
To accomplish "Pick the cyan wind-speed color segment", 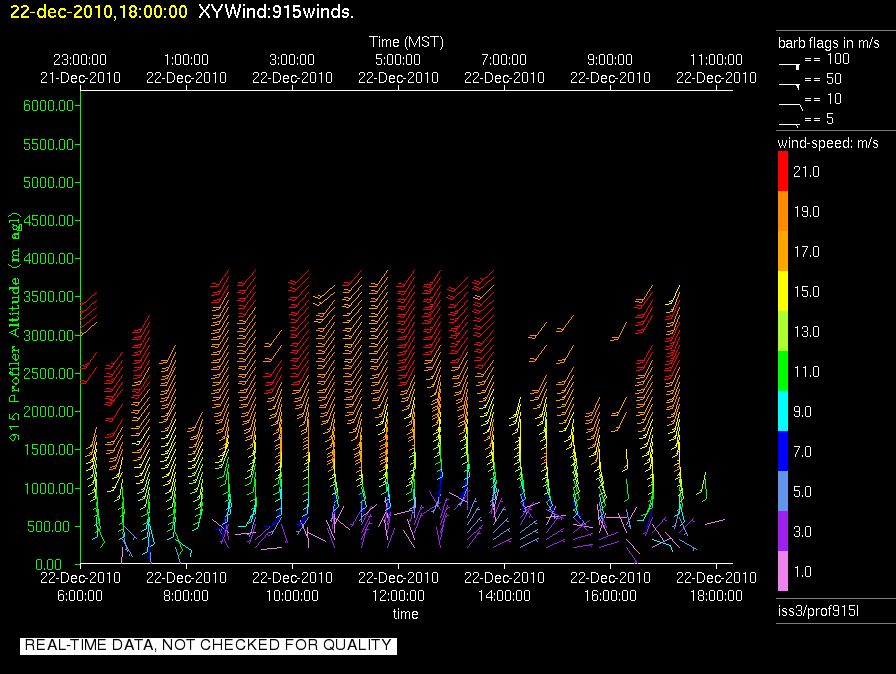I will (783, 411).
